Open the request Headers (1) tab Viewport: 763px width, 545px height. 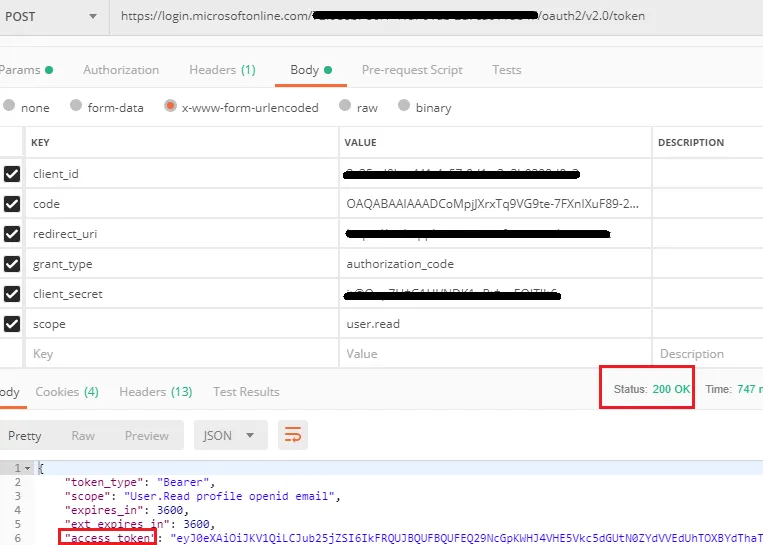coord(222,70)
